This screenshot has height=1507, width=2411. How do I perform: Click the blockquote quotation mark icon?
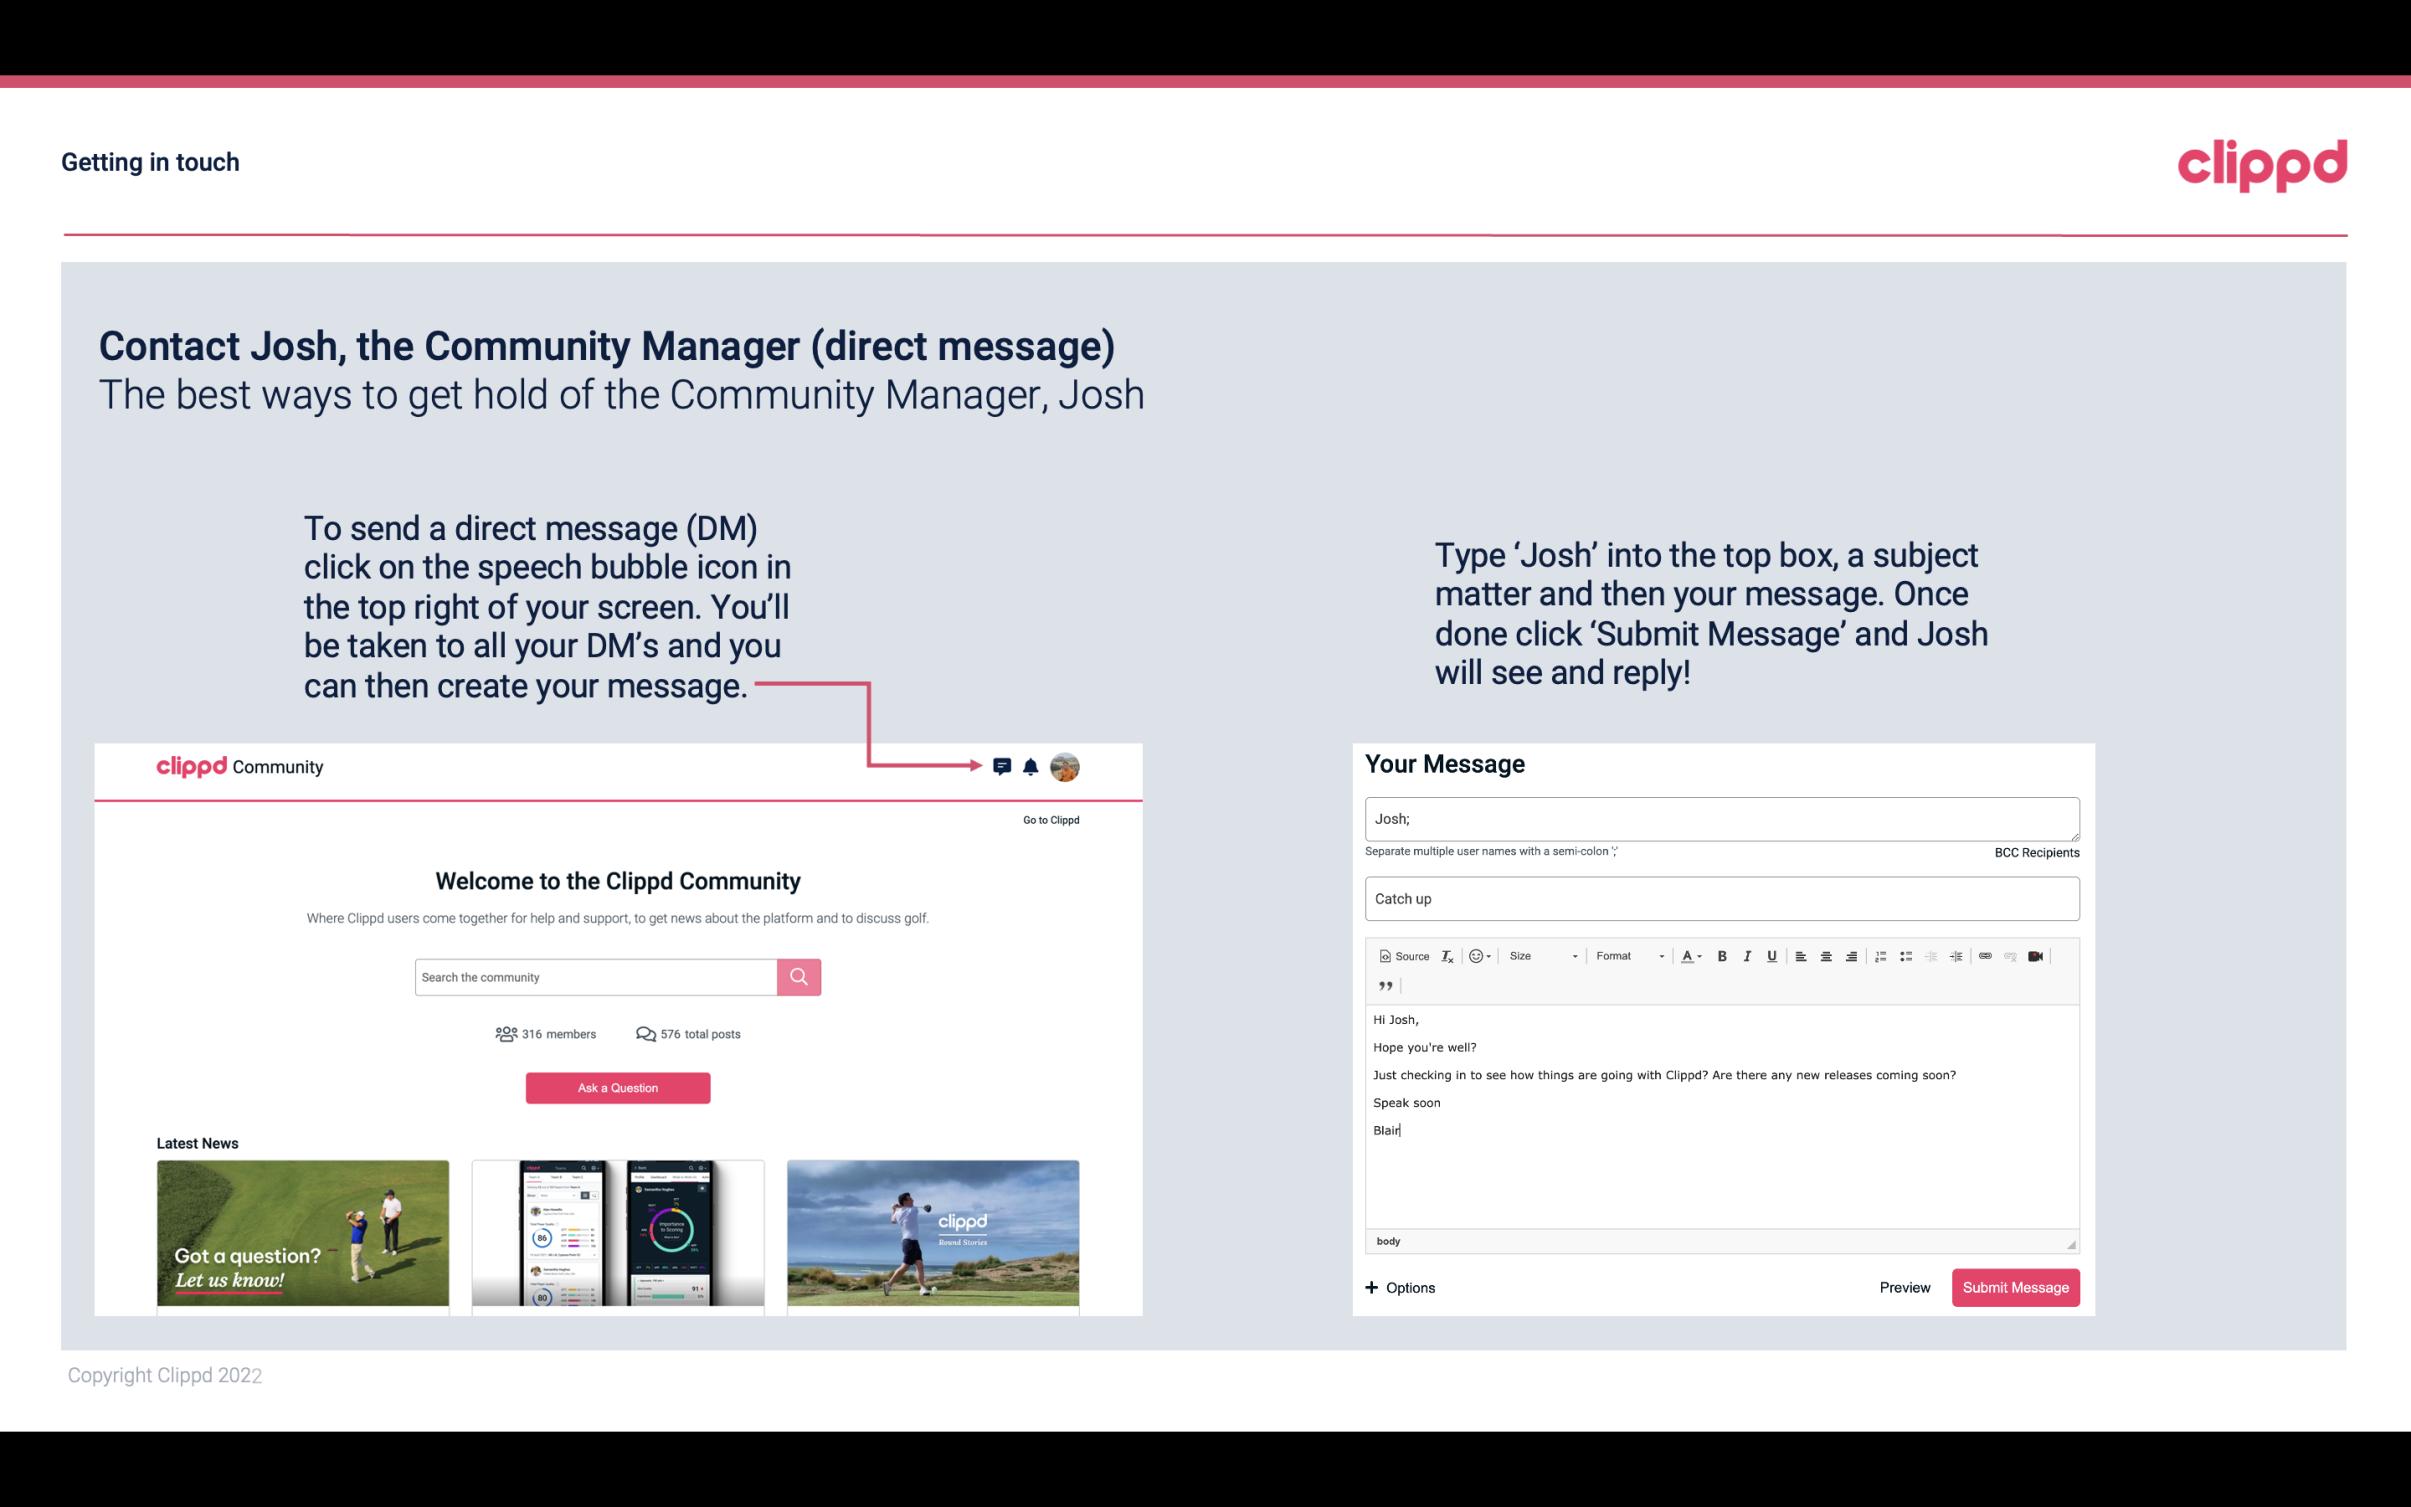point(1383,984)
